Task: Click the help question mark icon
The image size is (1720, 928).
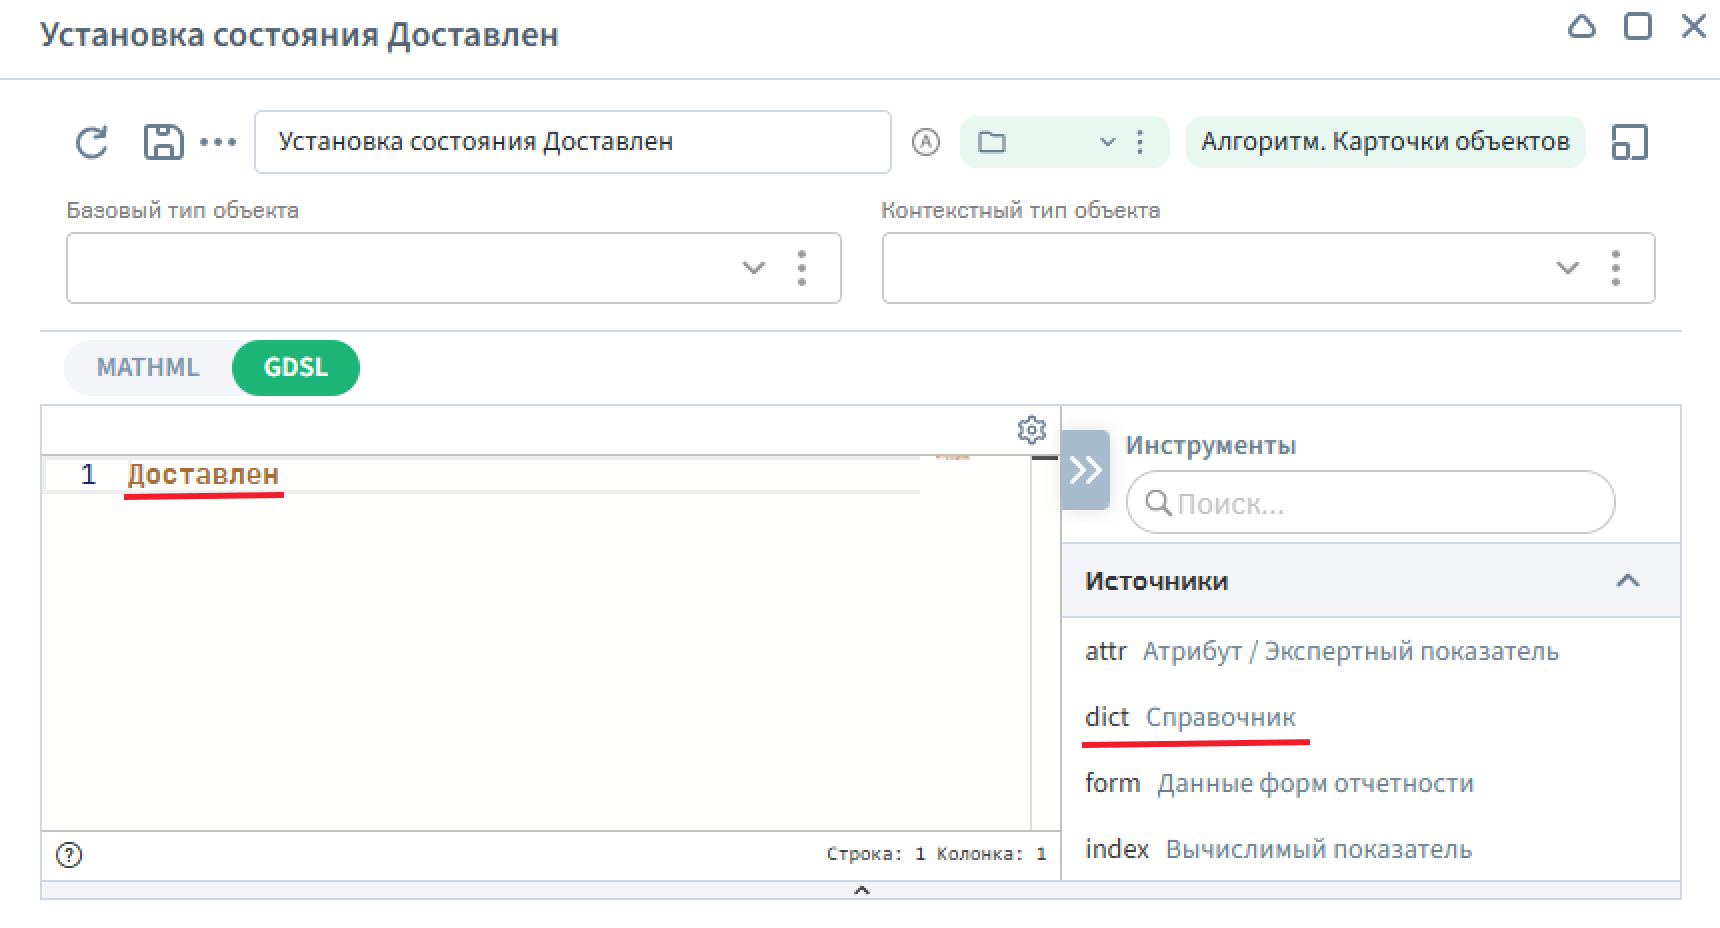Action: [69, 855]
